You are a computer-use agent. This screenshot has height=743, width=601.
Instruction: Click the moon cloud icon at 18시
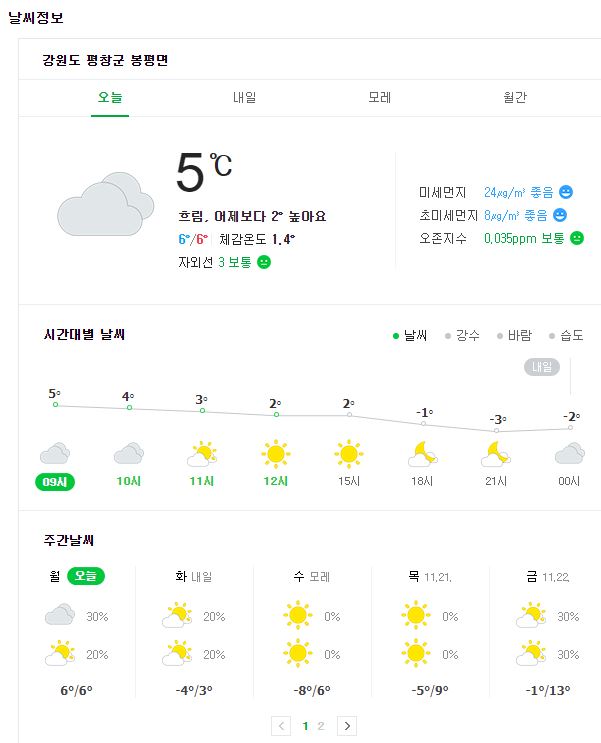pyautogui.click(x=423, y=455)
